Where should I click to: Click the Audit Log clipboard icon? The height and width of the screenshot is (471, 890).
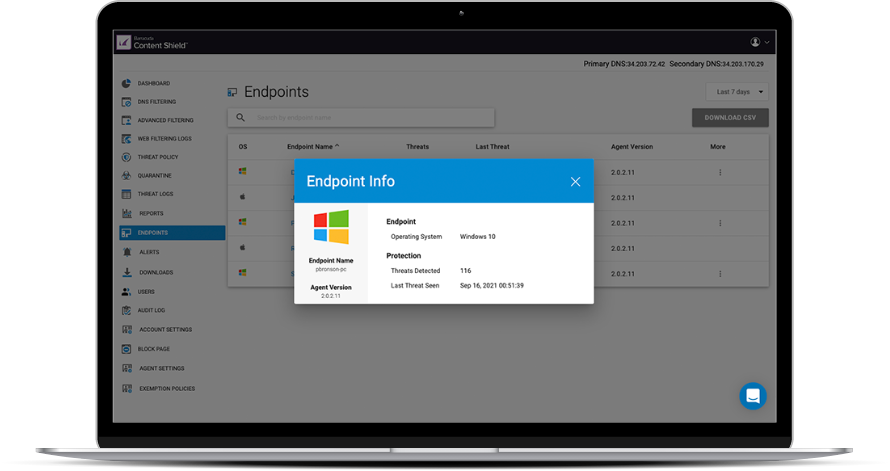[126, 310]
